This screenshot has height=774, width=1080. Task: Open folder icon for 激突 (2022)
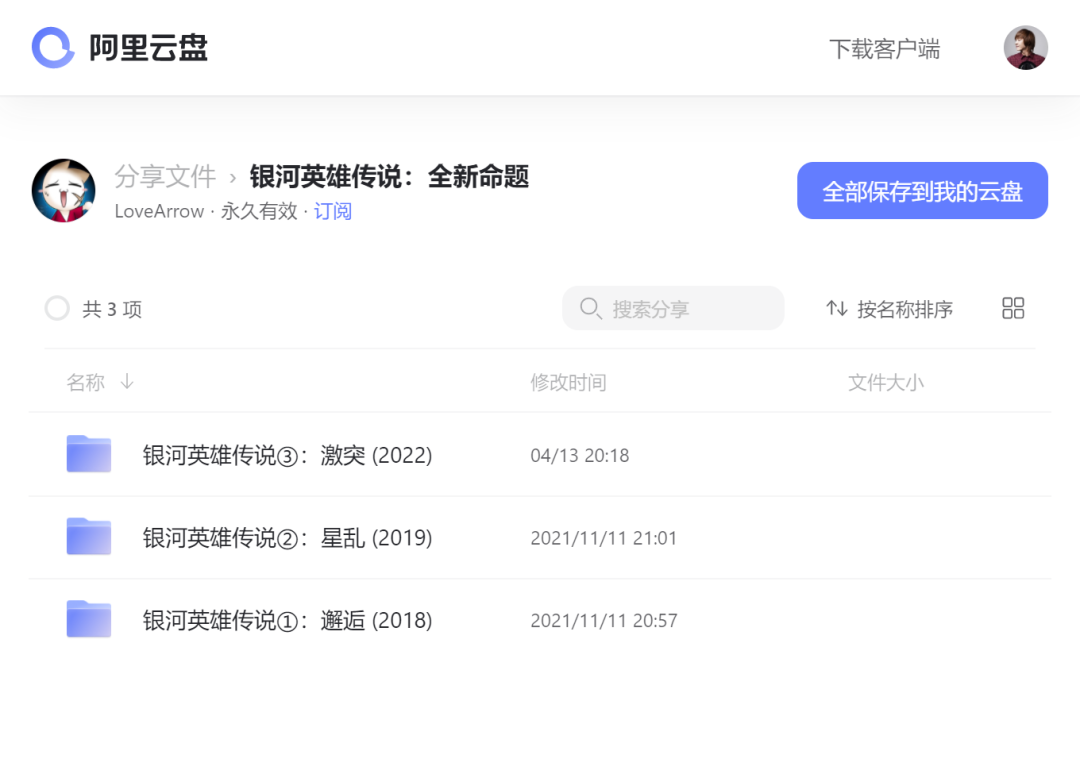(x=89, y=454)
